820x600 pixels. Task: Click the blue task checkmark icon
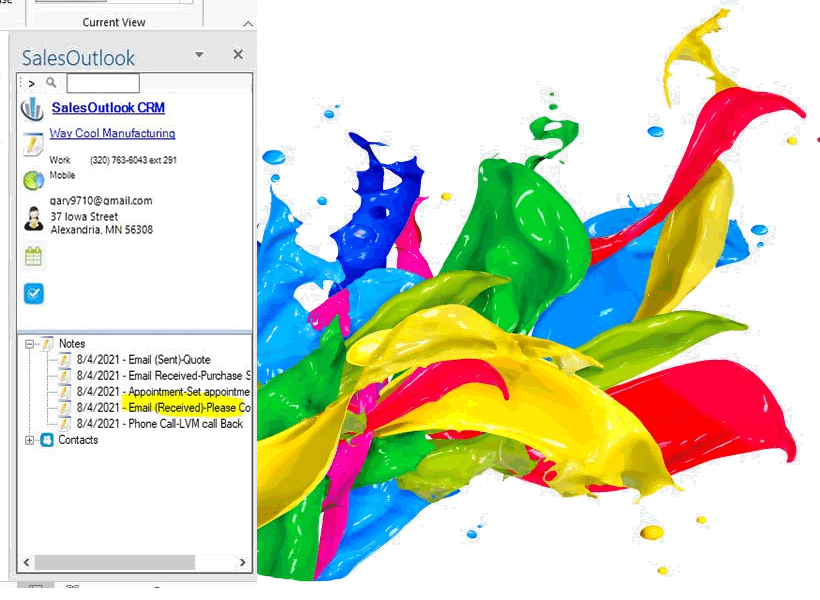point(33,293)
